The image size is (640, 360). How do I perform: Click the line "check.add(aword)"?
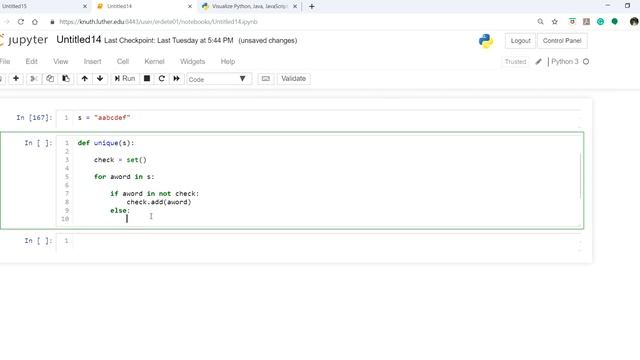159,202
